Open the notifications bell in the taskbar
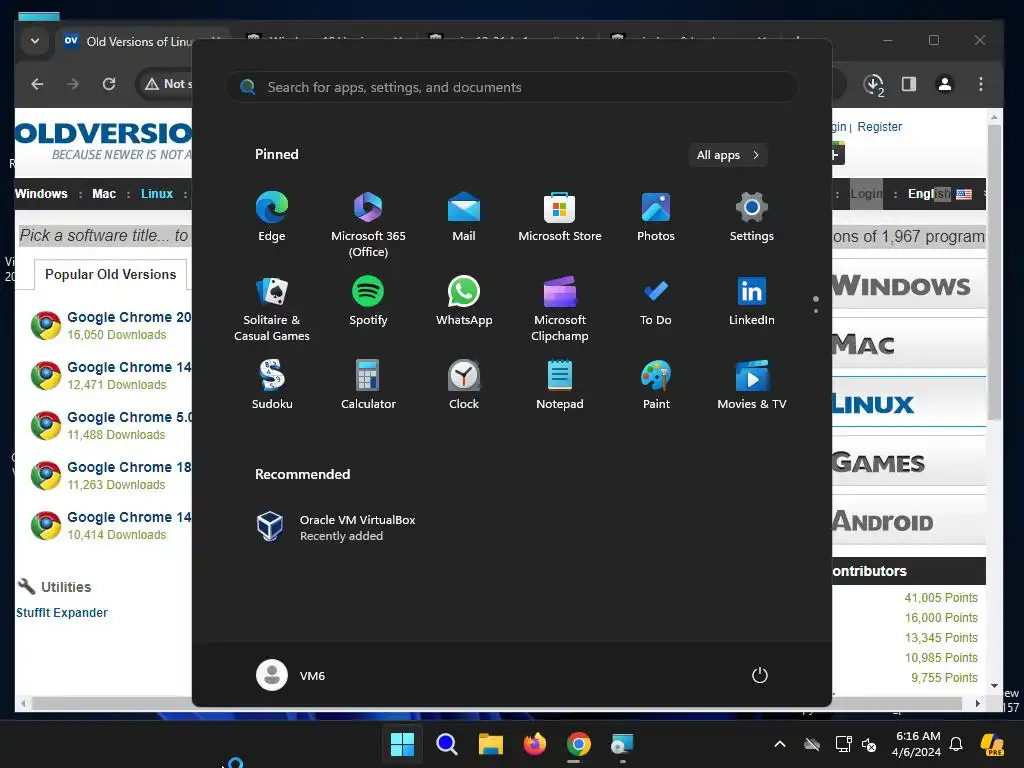Viewport: 1024px width, 768px height. click(x=956, y=744)
